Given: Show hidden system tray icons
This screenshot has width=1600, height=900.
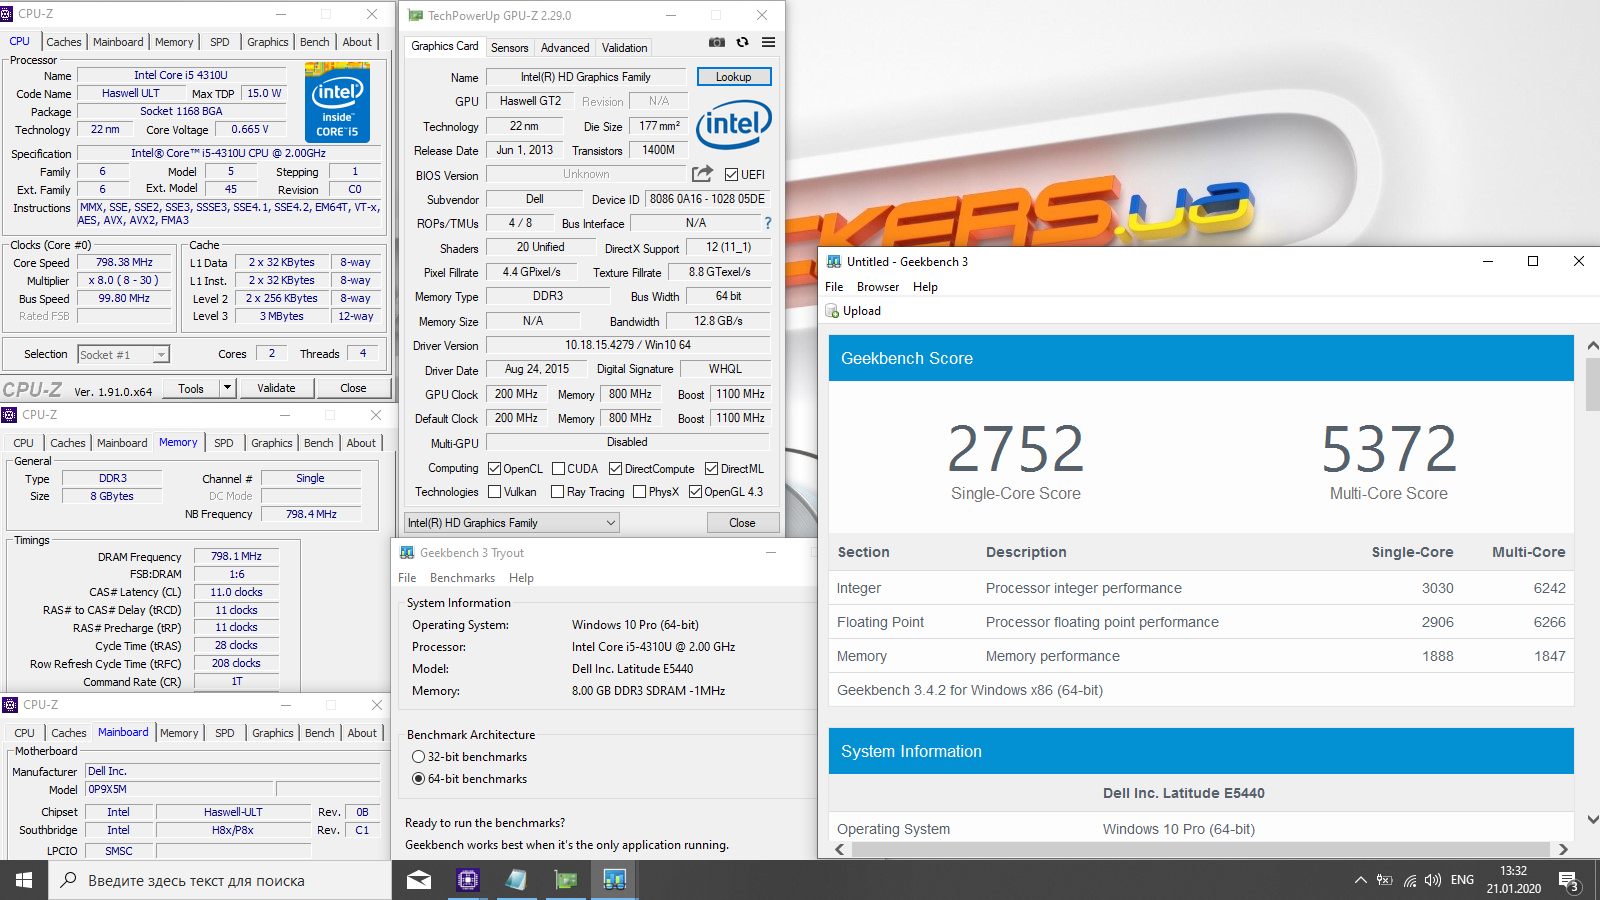Looking at the screenshot, I should [x=1360, y=880].
